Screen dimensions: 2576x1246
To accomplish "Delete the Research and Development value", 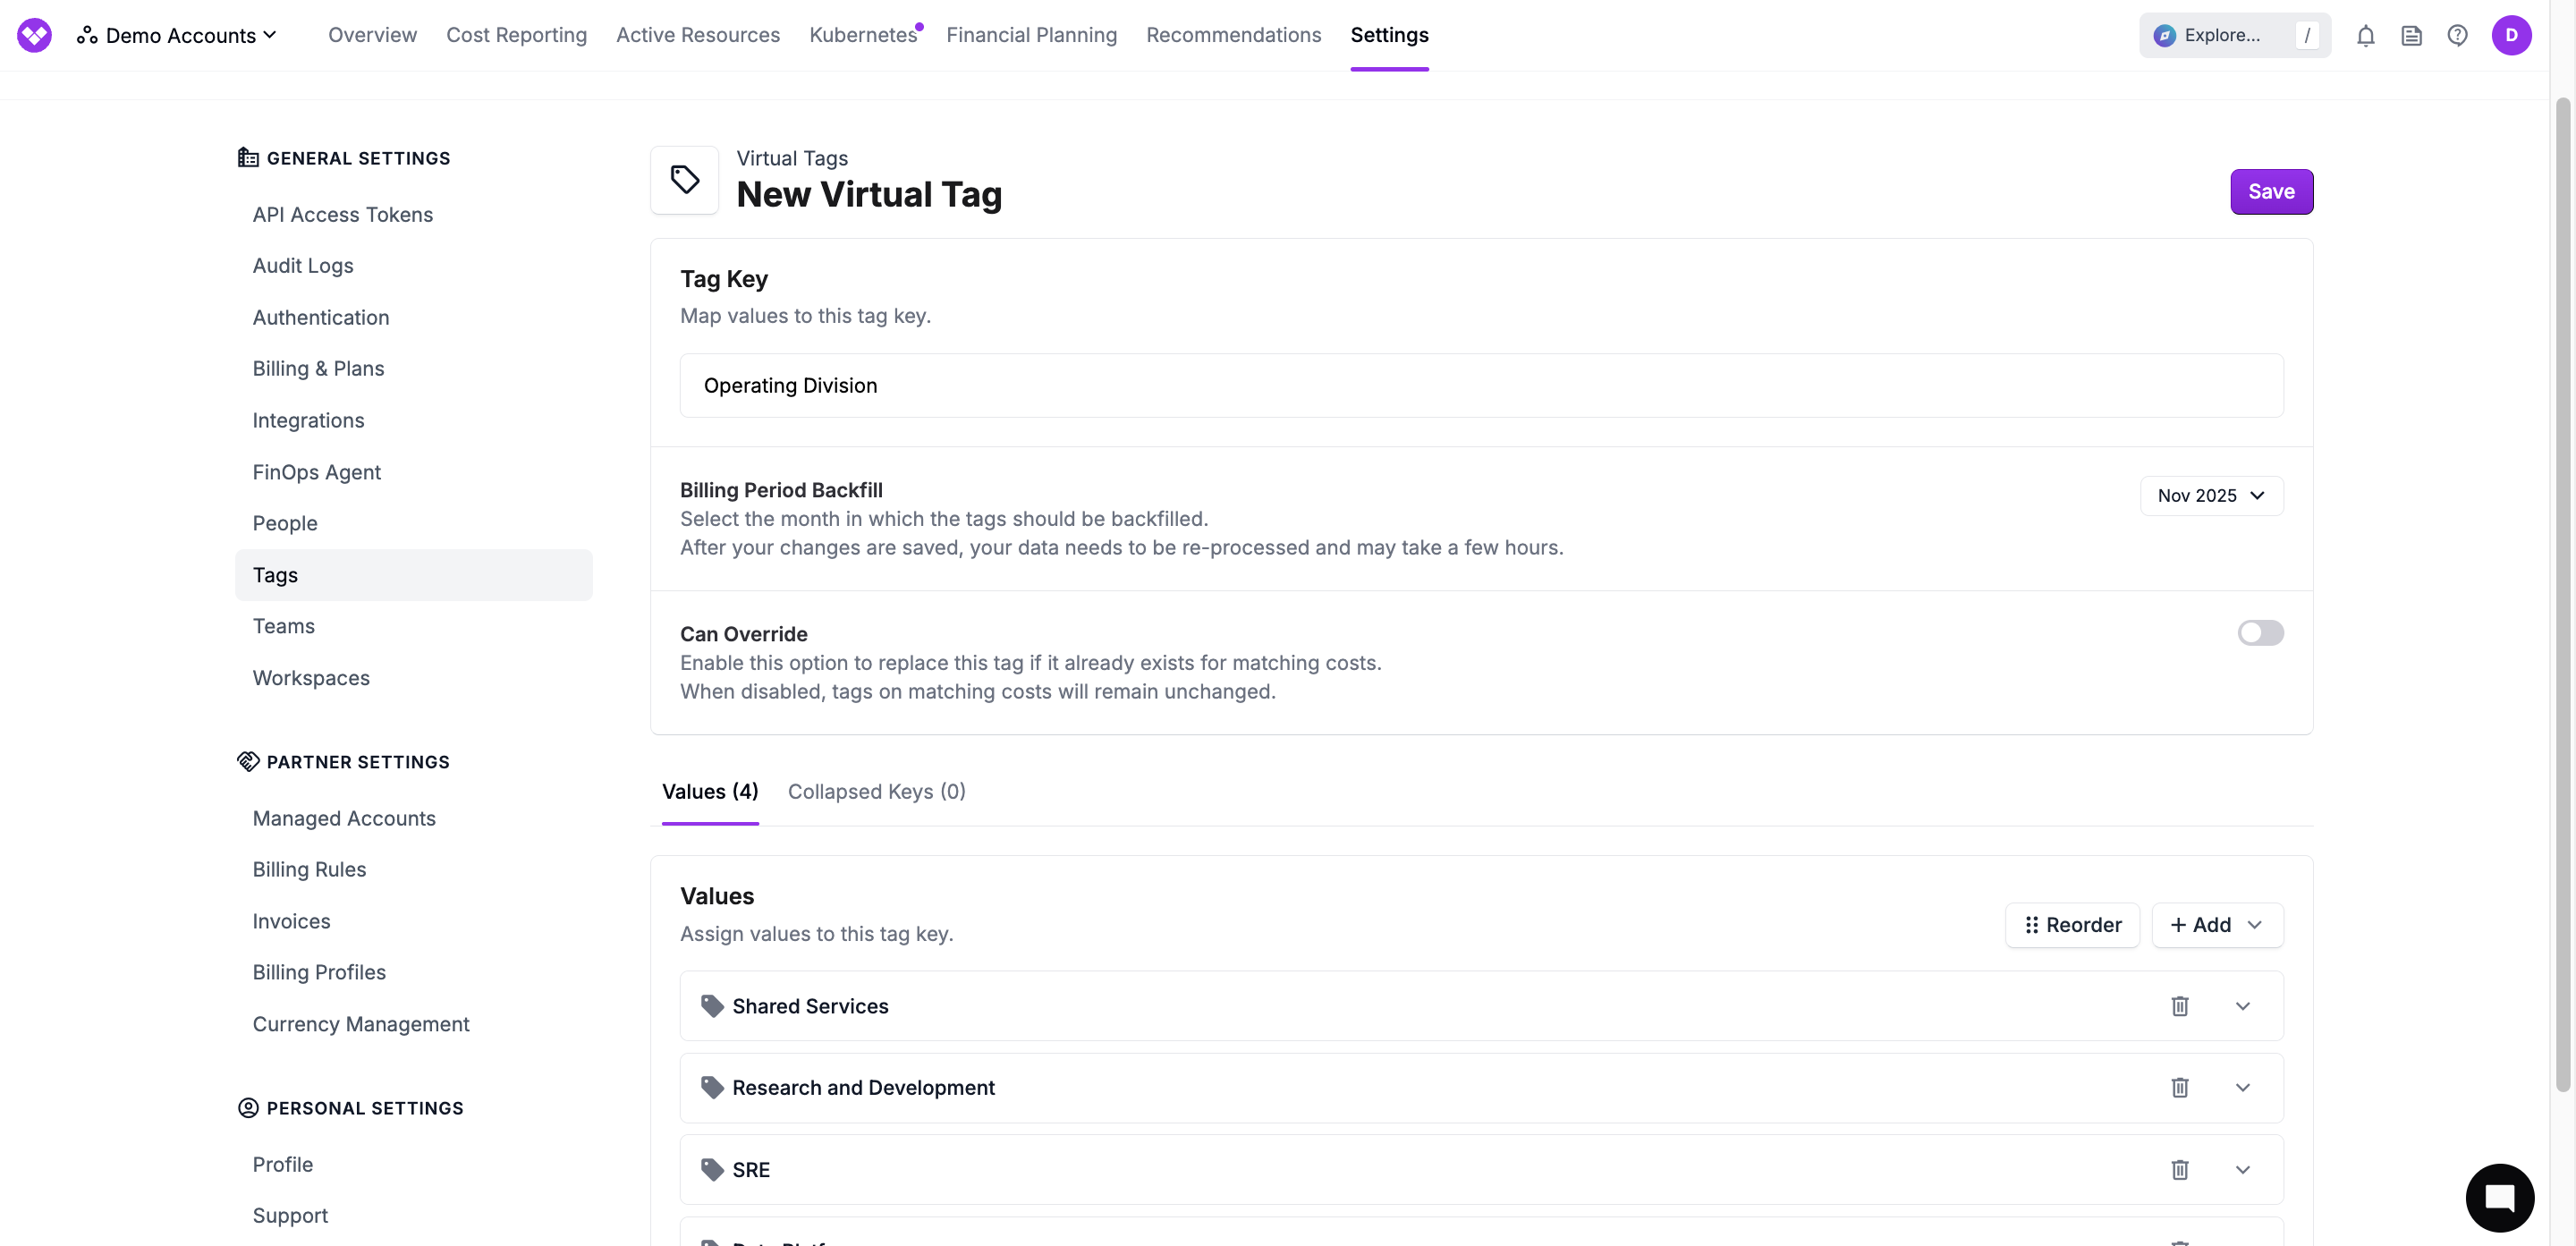I will click(x=2180, y=1087).
